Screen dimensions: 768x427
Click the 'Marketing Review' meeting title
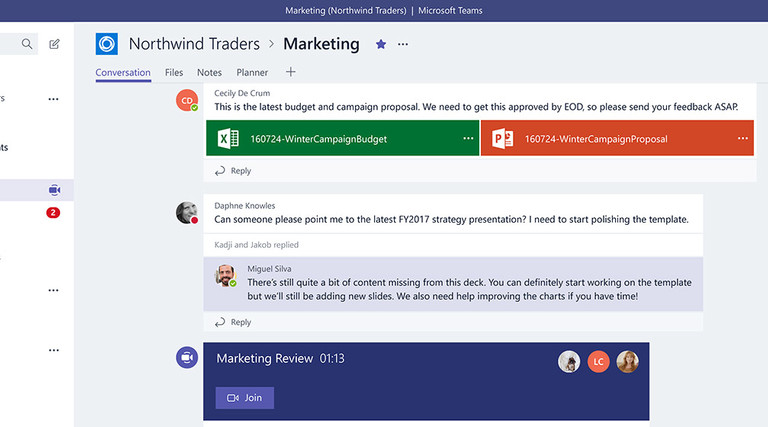click(x=264, y=358)
